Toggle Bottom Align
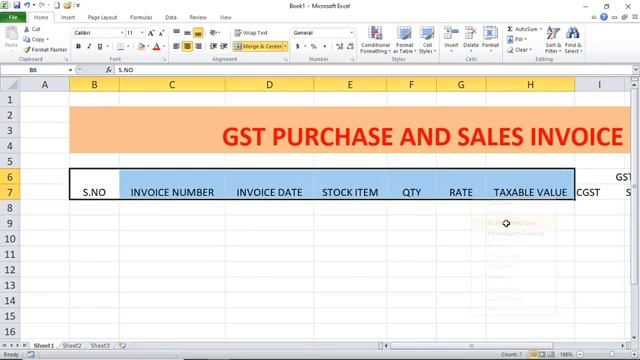Viewport: 640px width, 360px height. point(198,33)
